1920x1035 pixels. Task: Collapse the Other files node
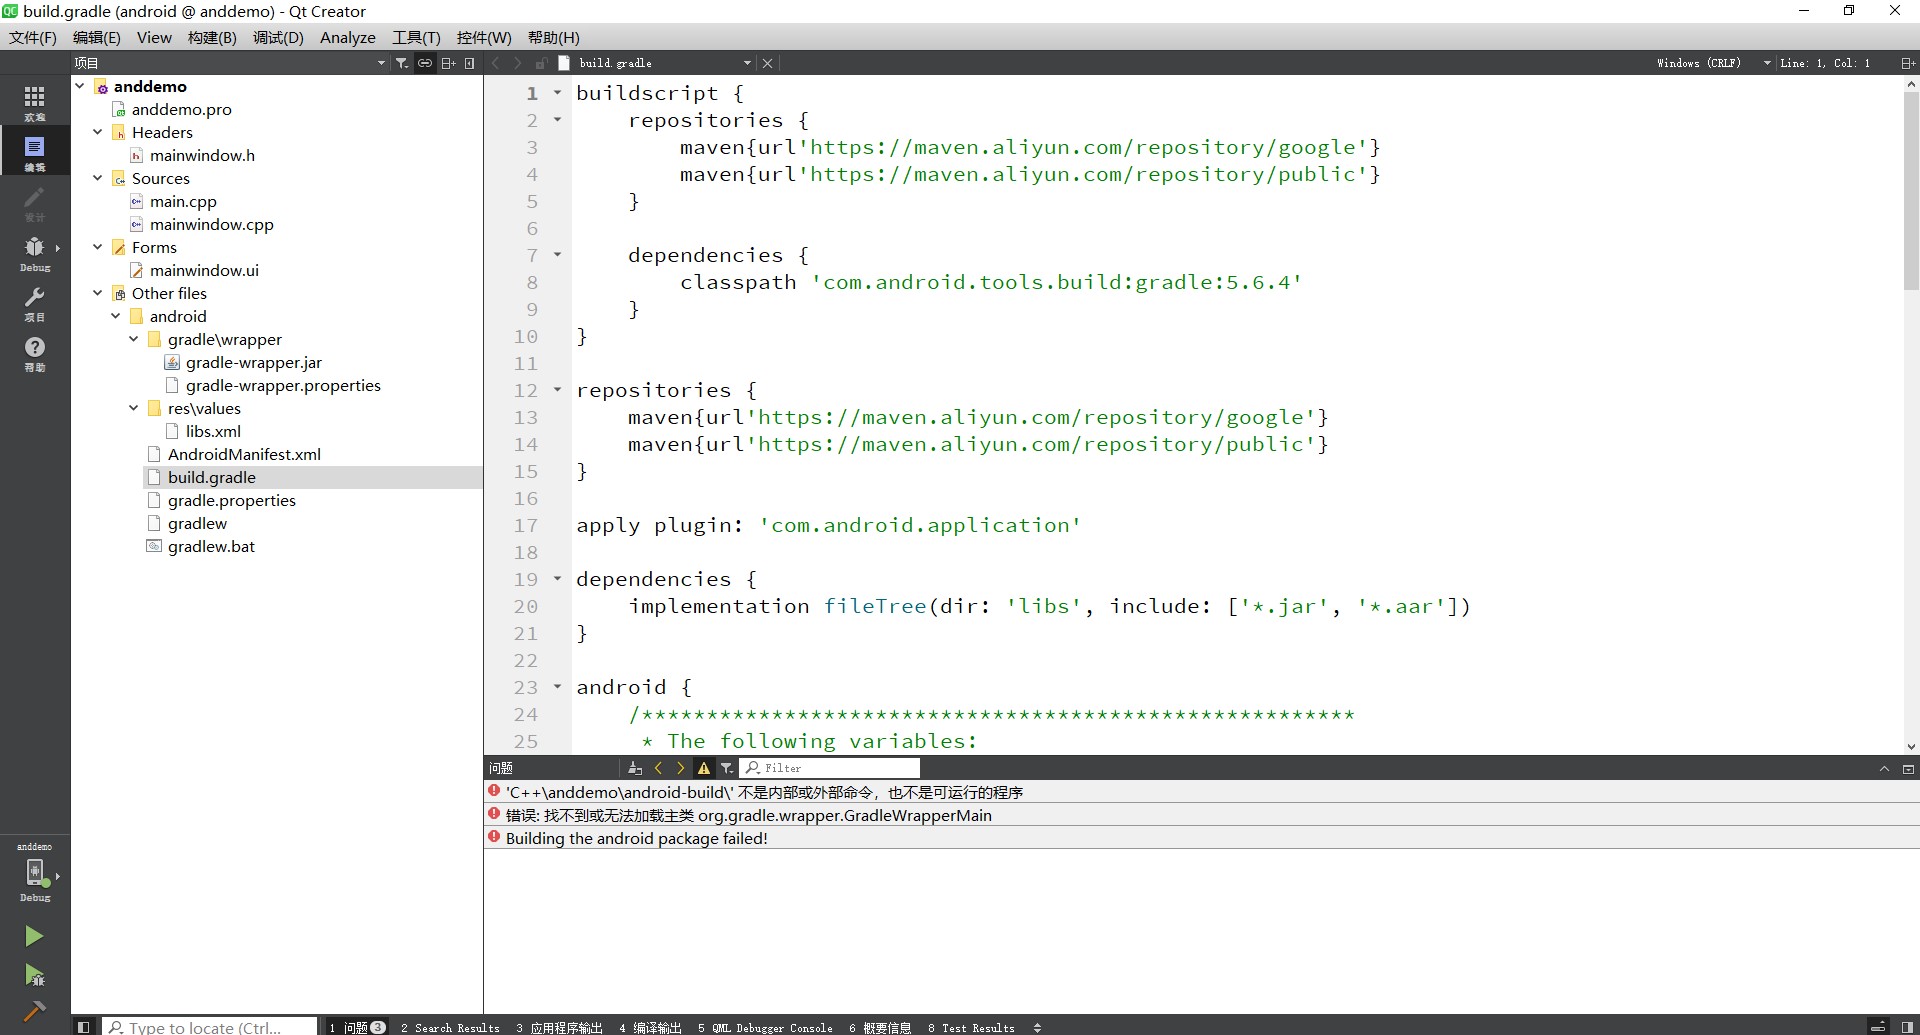click(98, 293)
